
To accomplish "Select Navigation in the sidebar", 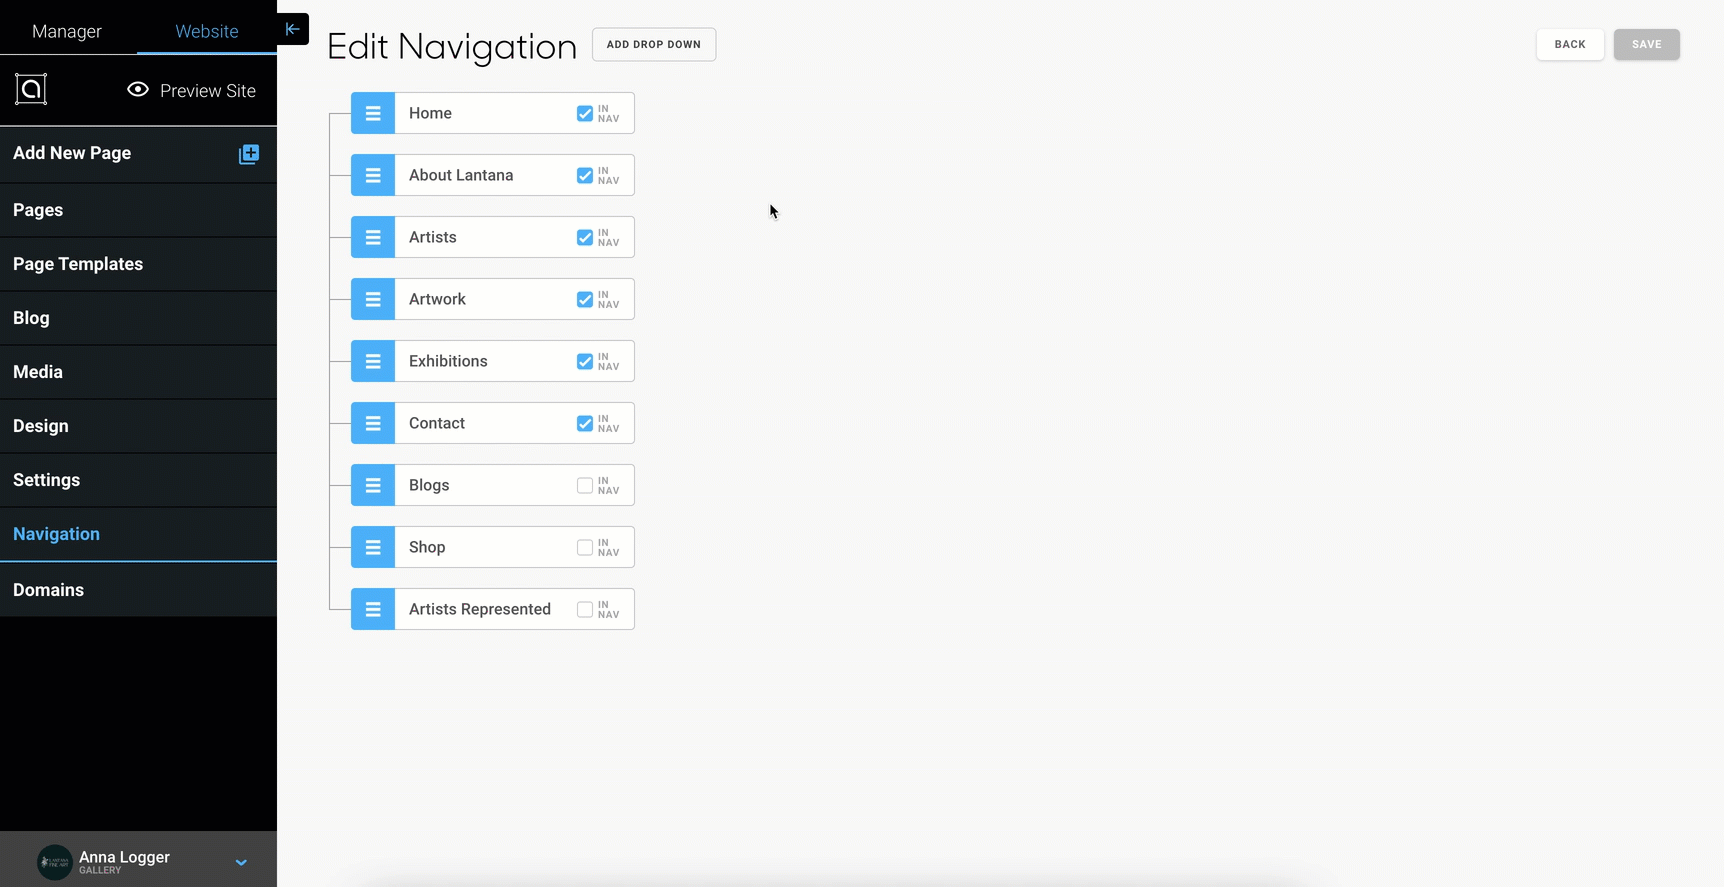I will coord(138,534).
